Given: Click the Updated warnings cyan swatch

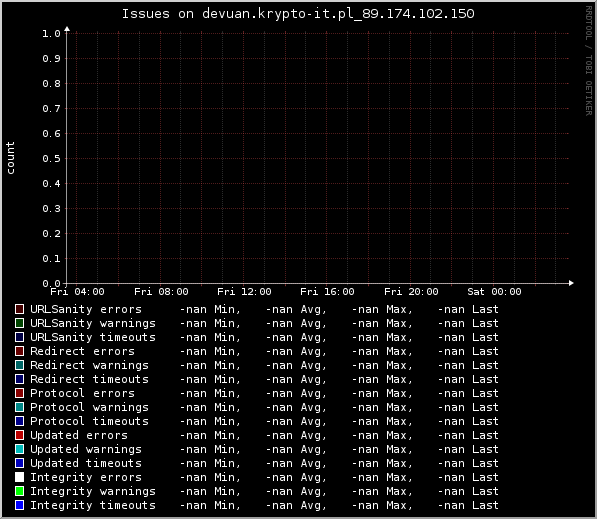Looking at the screenshot, I should [19, 449].
